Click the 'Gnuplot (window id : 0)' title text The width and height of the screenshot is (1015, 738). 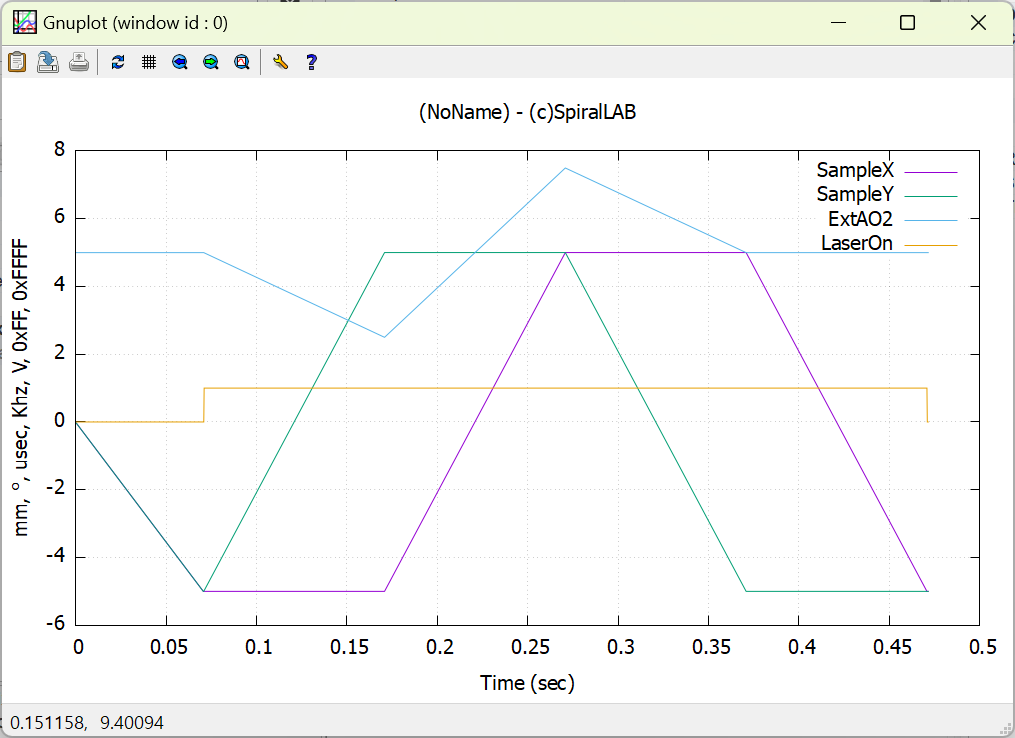point(135,23)
